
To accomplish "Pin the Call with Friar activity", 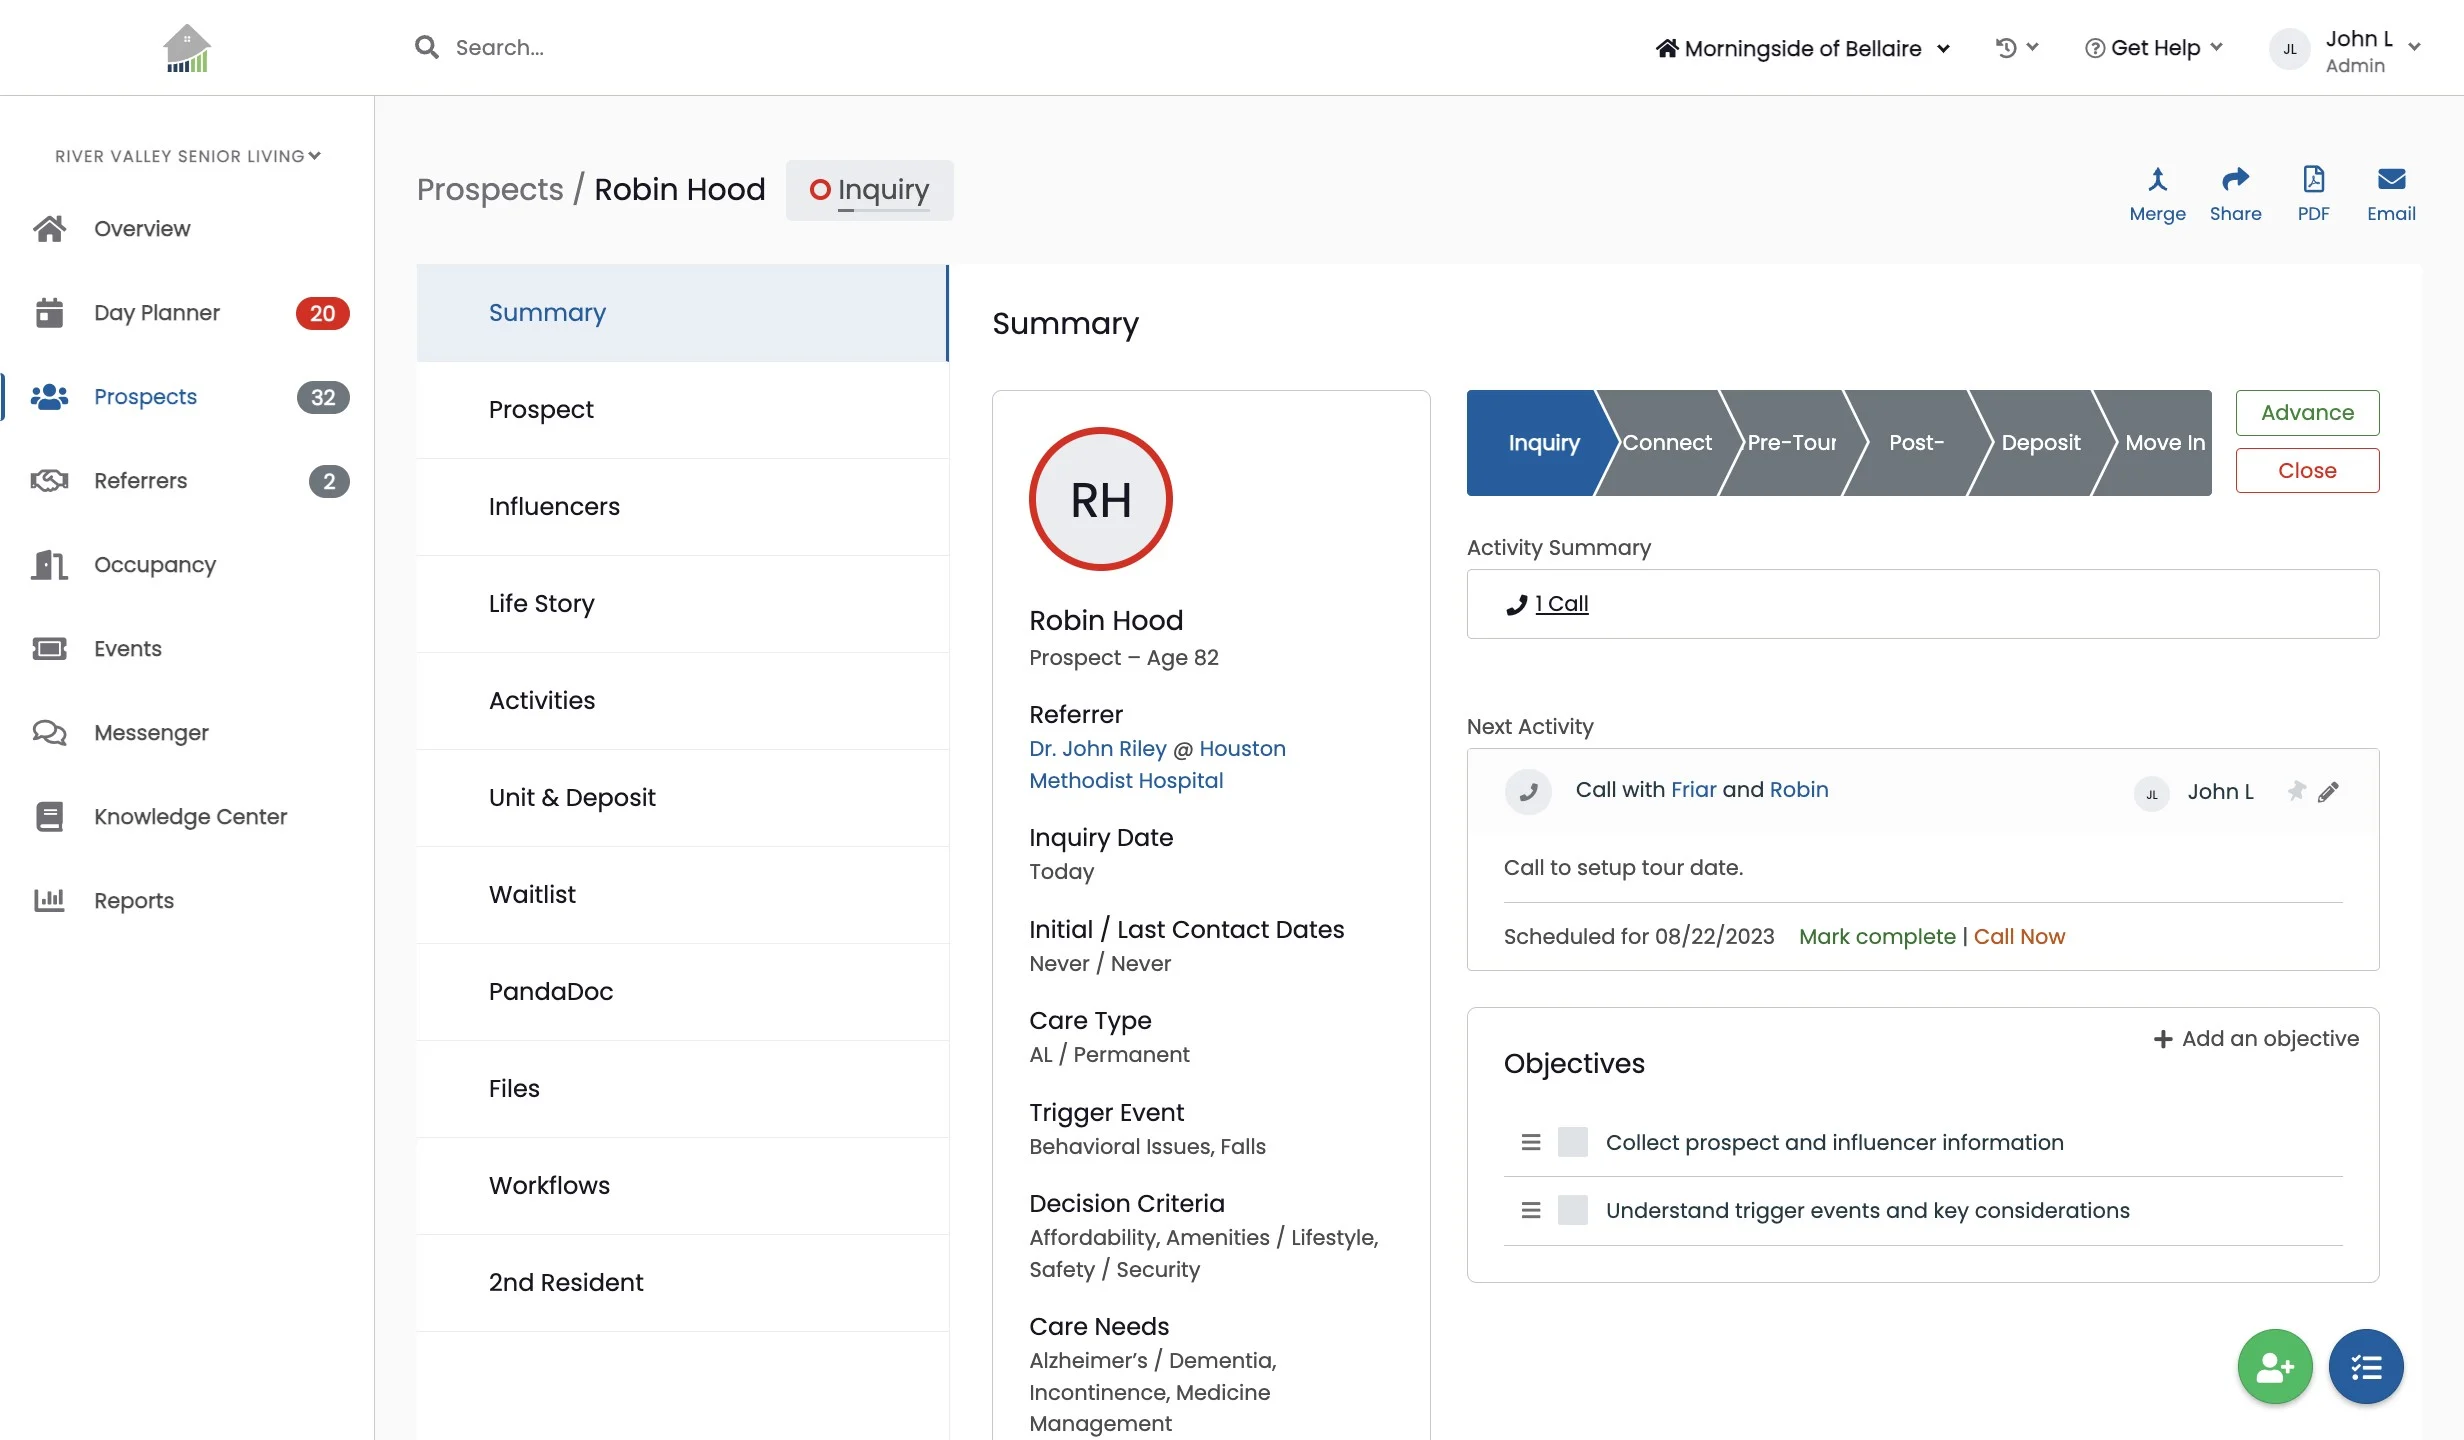I will pos(2296,791).
